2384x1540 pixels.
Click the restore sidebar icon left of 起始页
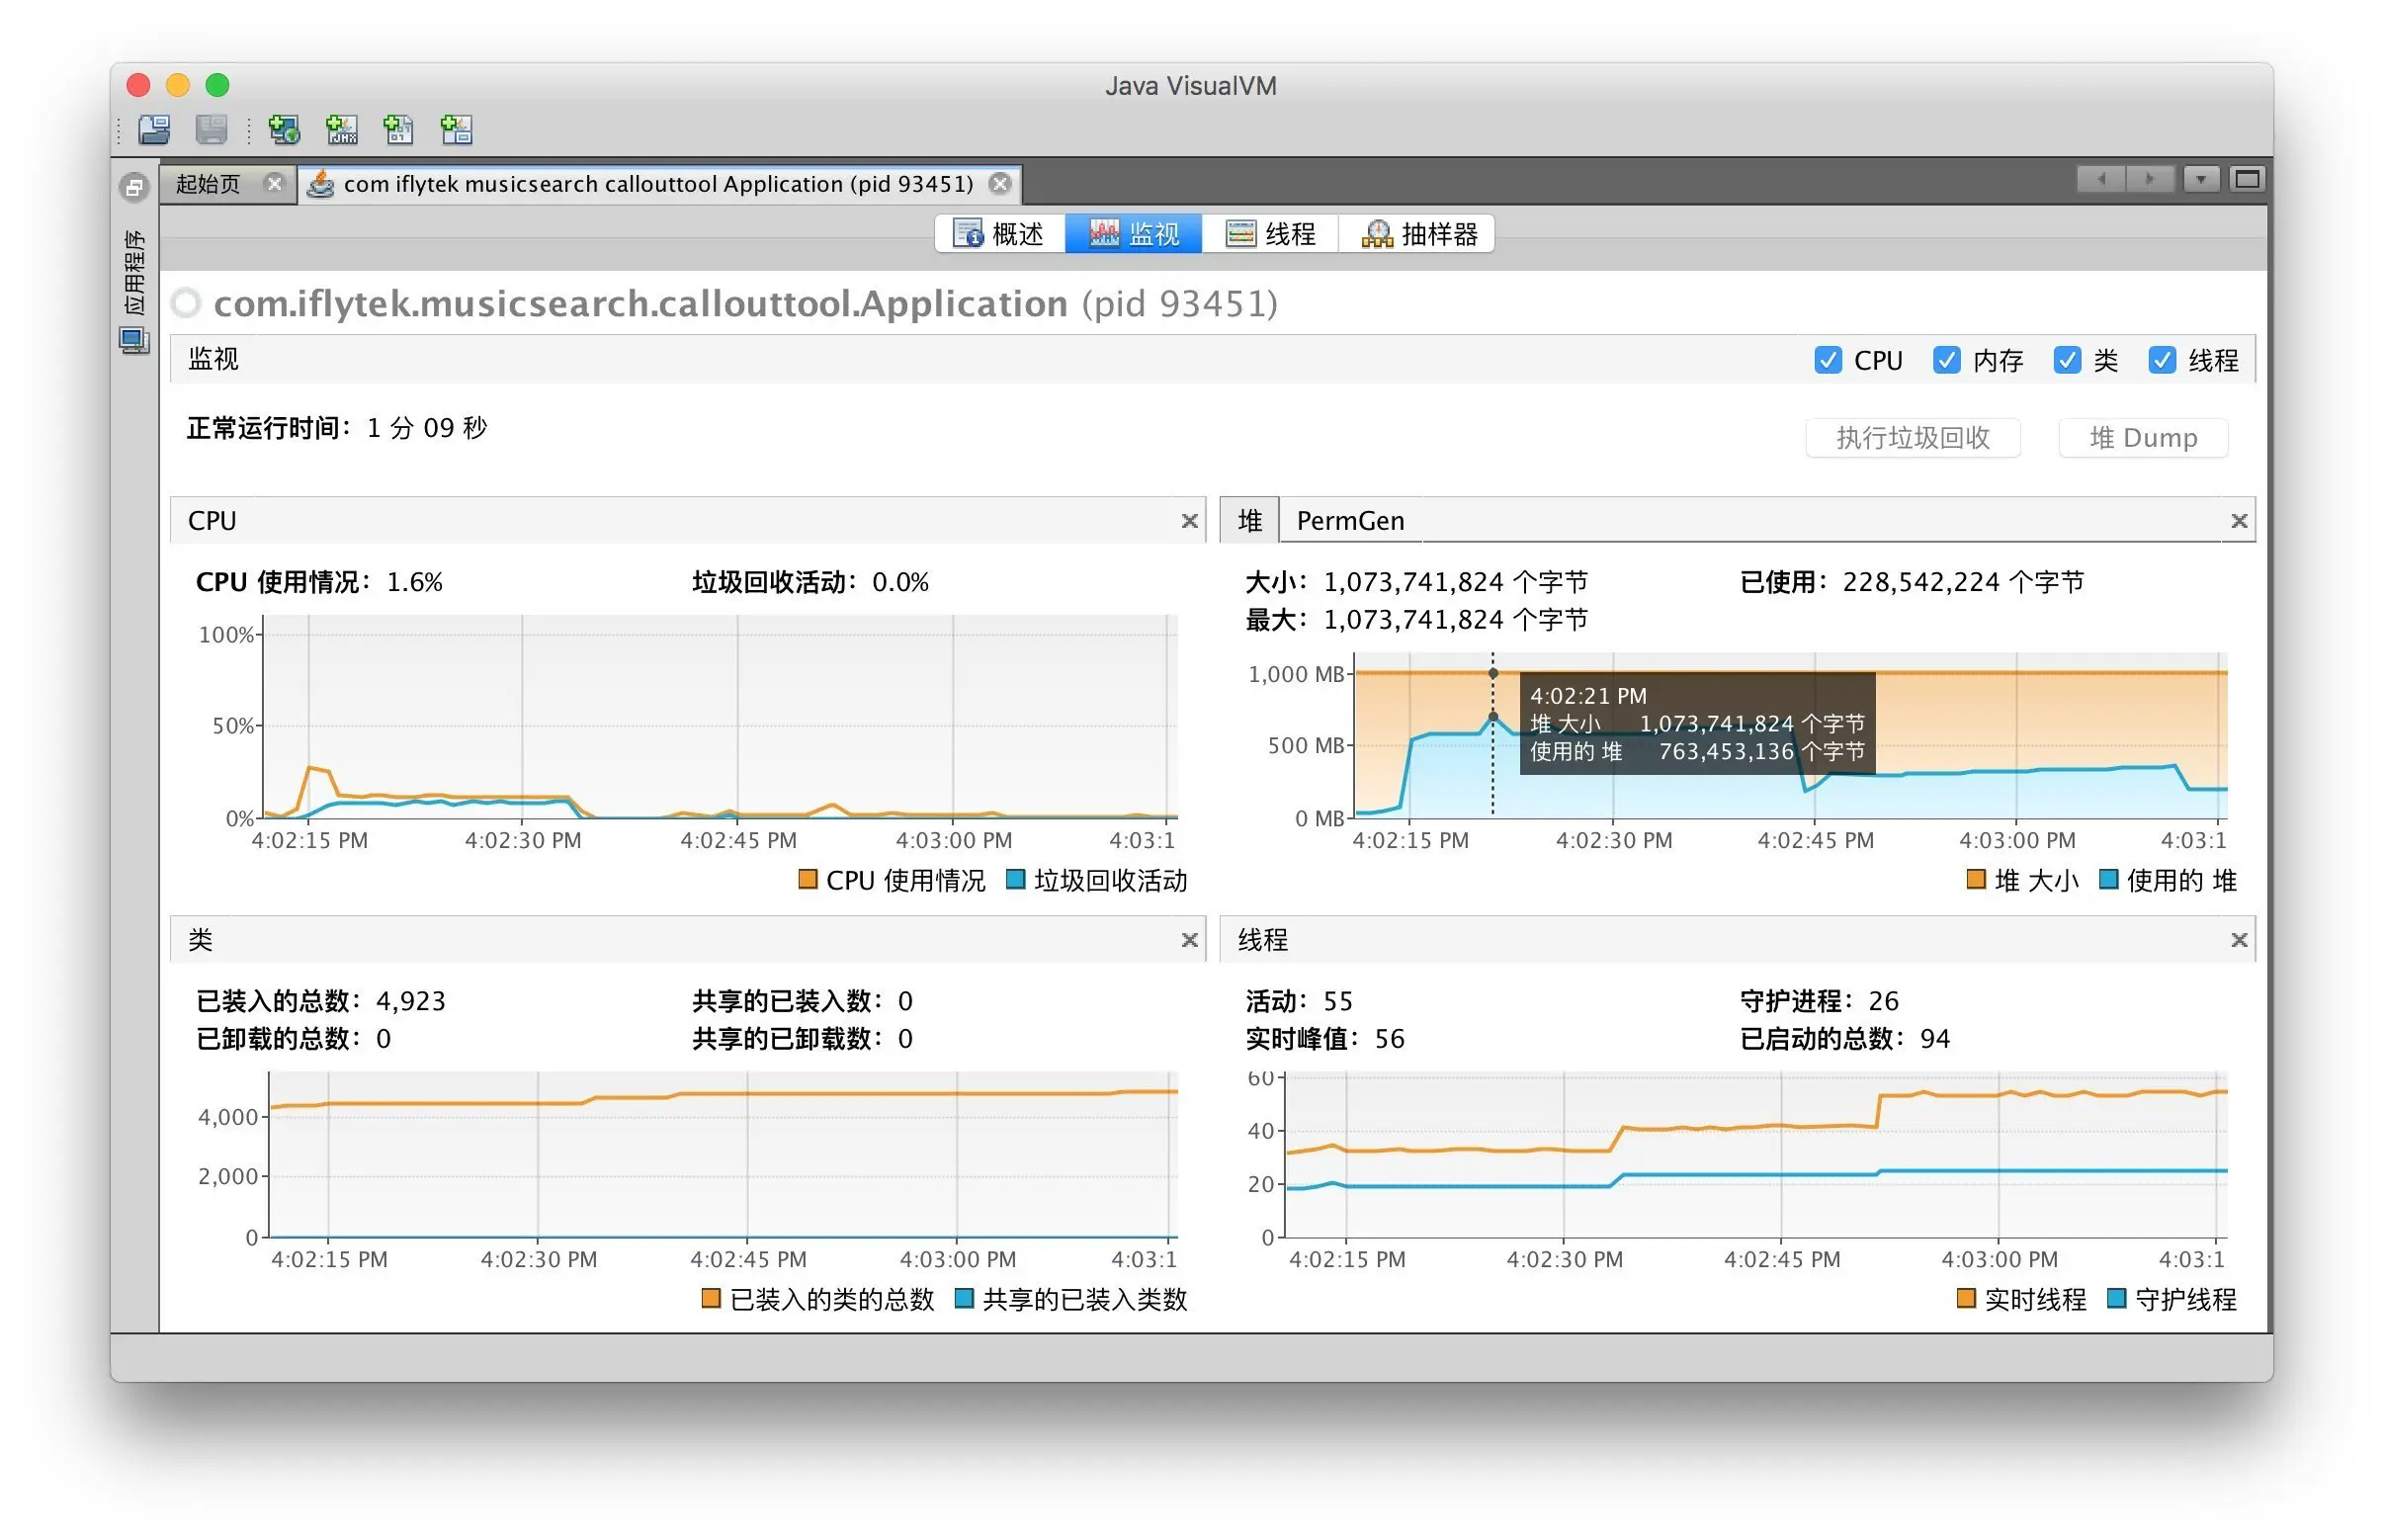(134, 187)
